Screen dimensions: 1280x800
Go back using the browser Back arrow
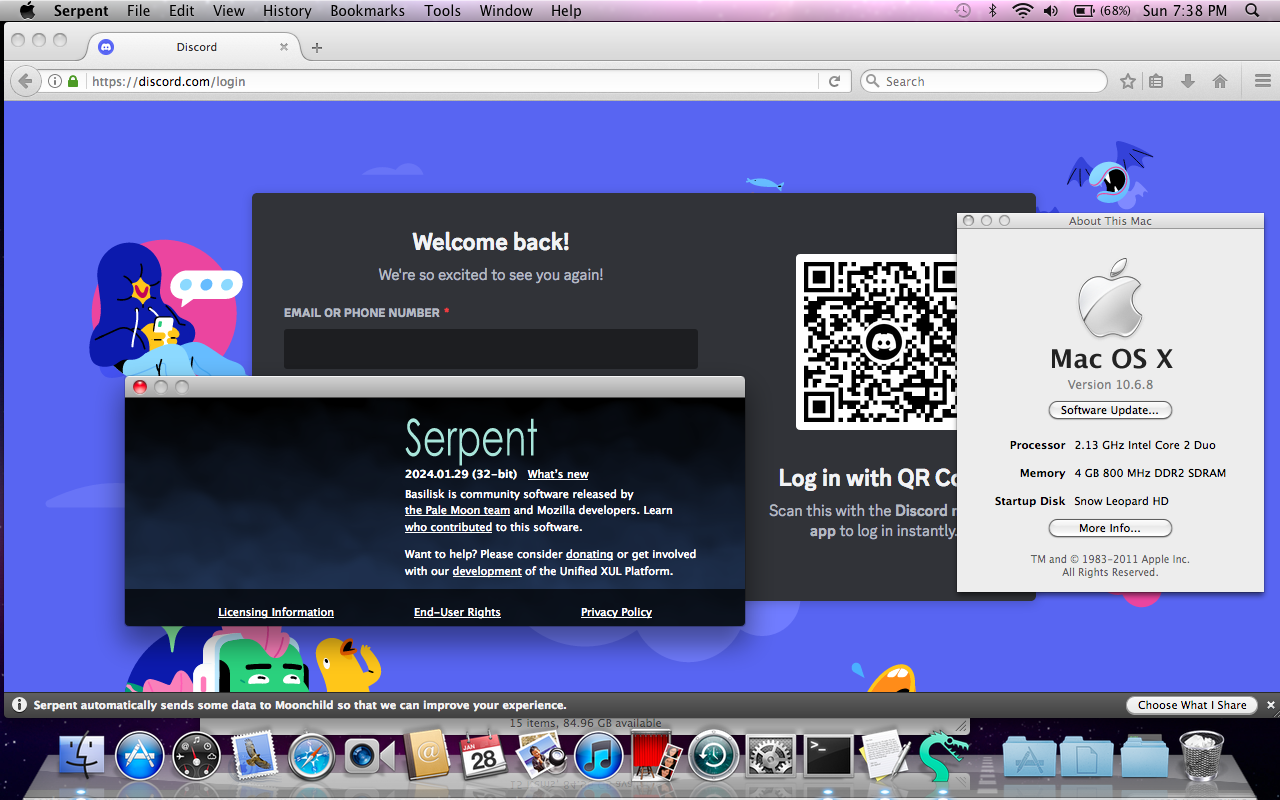[24, 81]
